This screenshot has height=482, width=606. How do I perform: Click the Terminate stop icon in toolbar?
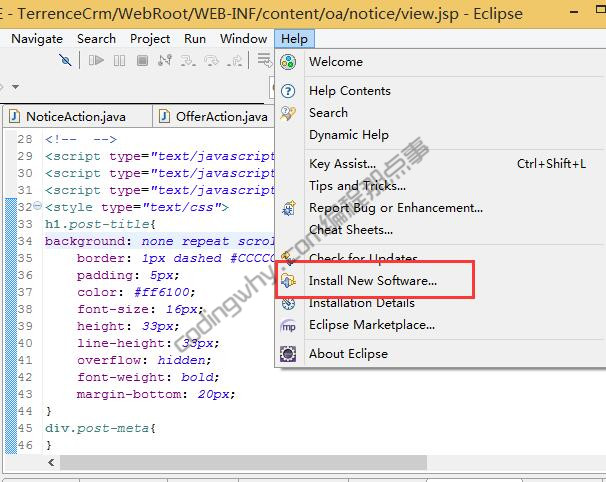[142, 61]
